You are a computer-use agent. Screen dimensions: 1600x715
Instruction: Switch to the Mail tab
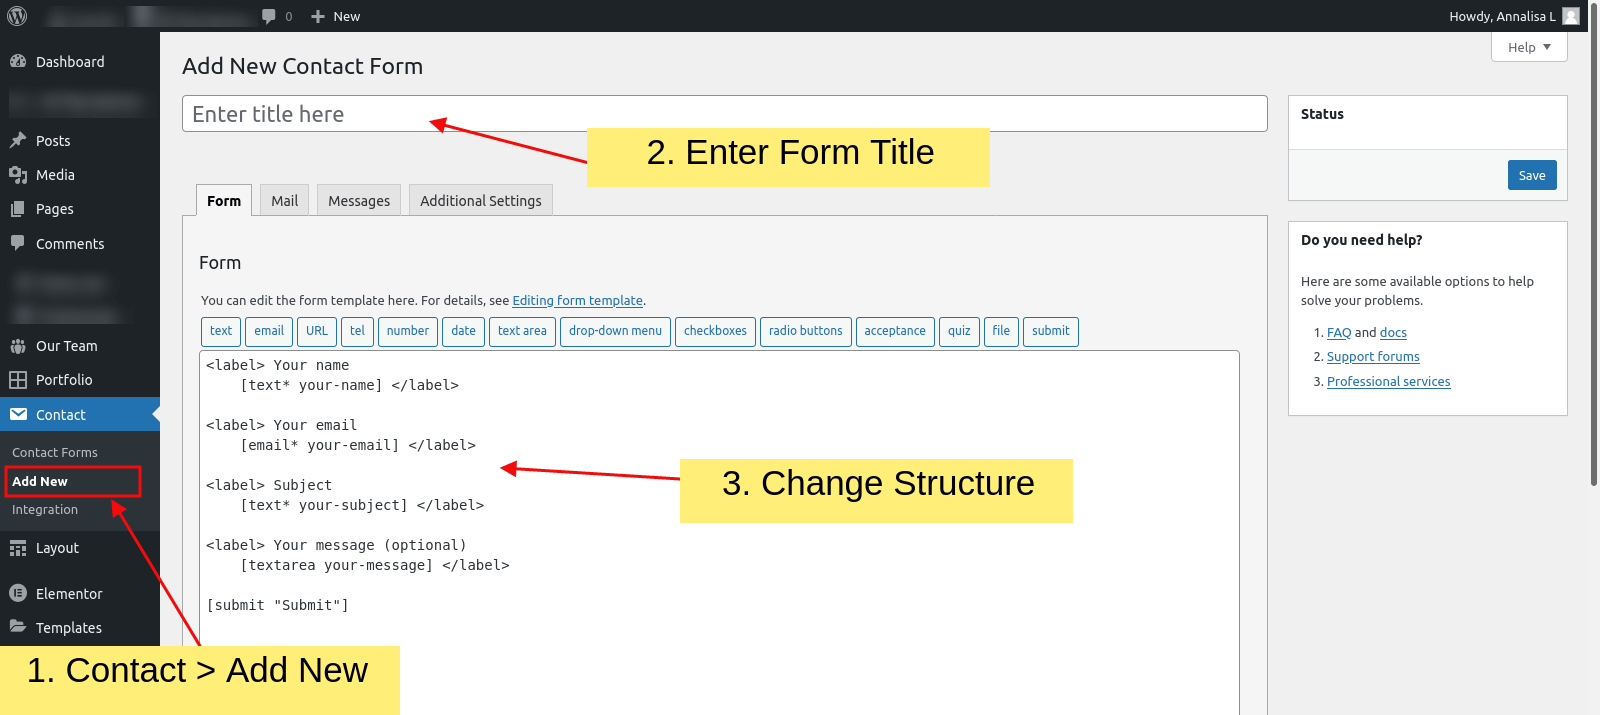[x=285, y=200]
